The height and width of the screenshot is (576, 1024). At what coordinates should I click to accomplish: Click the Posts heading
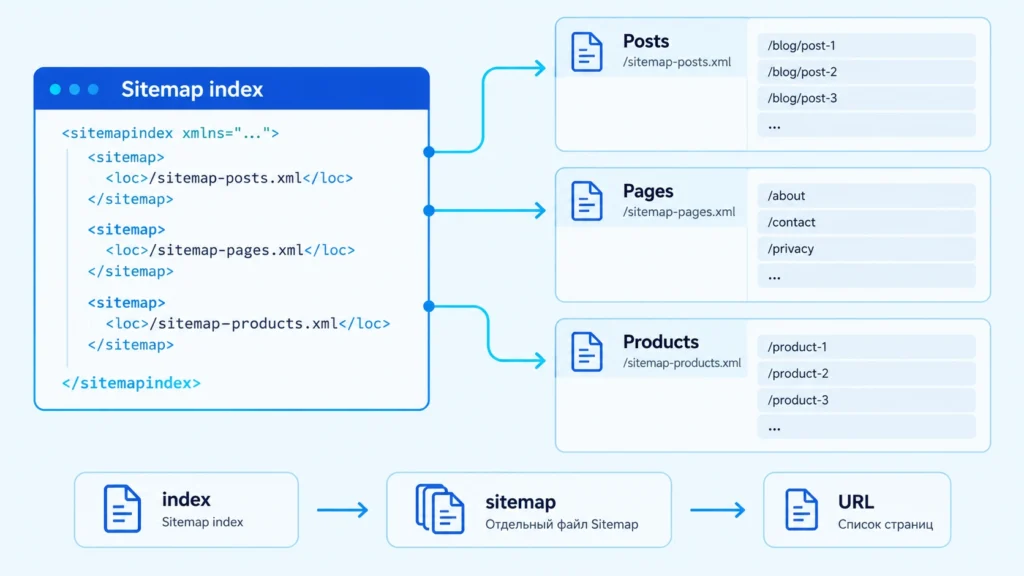click(x=646, y=41)
